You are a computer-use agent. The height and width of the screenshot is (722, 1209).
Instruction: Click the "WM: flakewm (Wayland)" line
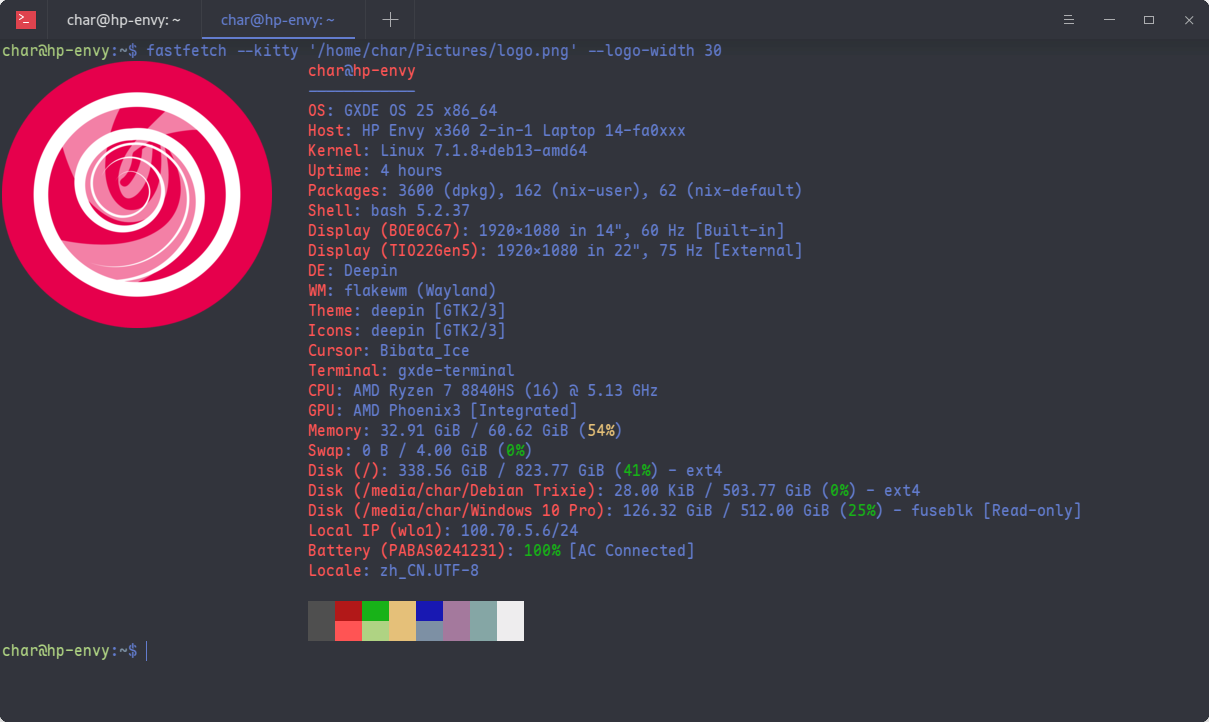402,291
